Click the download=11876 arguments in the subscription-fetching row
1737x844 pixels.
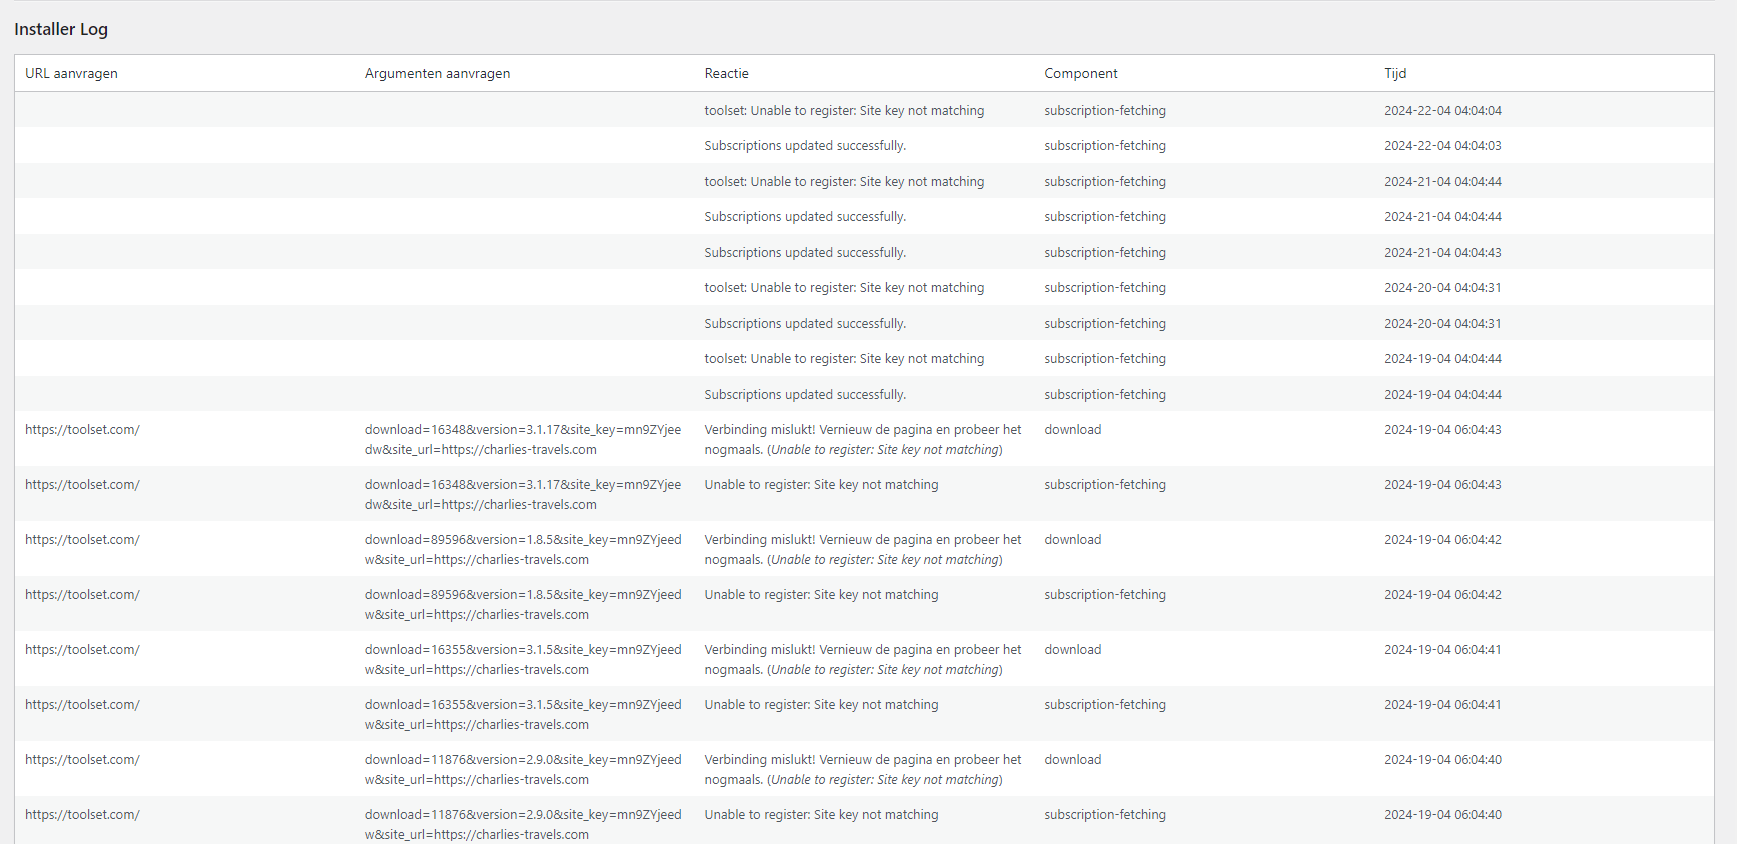click(522, 825)
